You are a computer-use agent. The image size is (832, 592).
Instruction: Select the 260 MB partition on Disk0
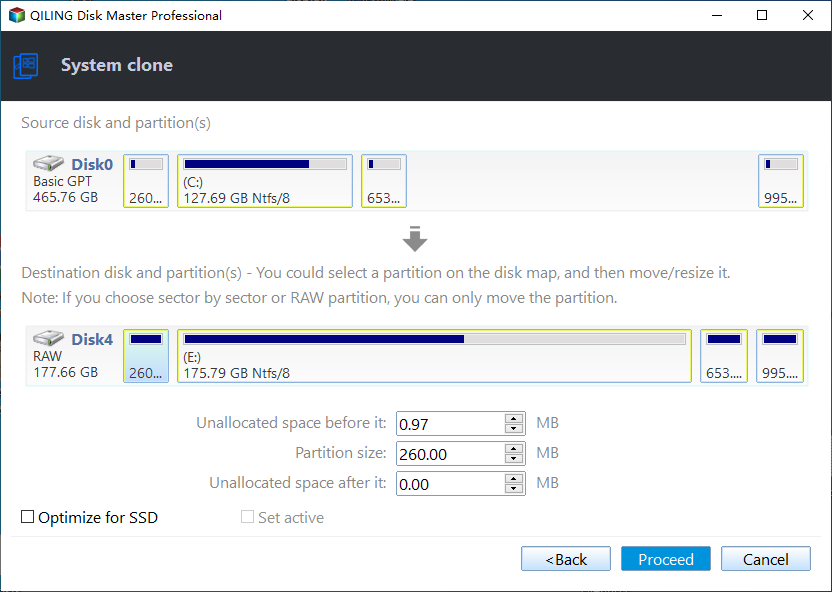(x=146, y=181)
